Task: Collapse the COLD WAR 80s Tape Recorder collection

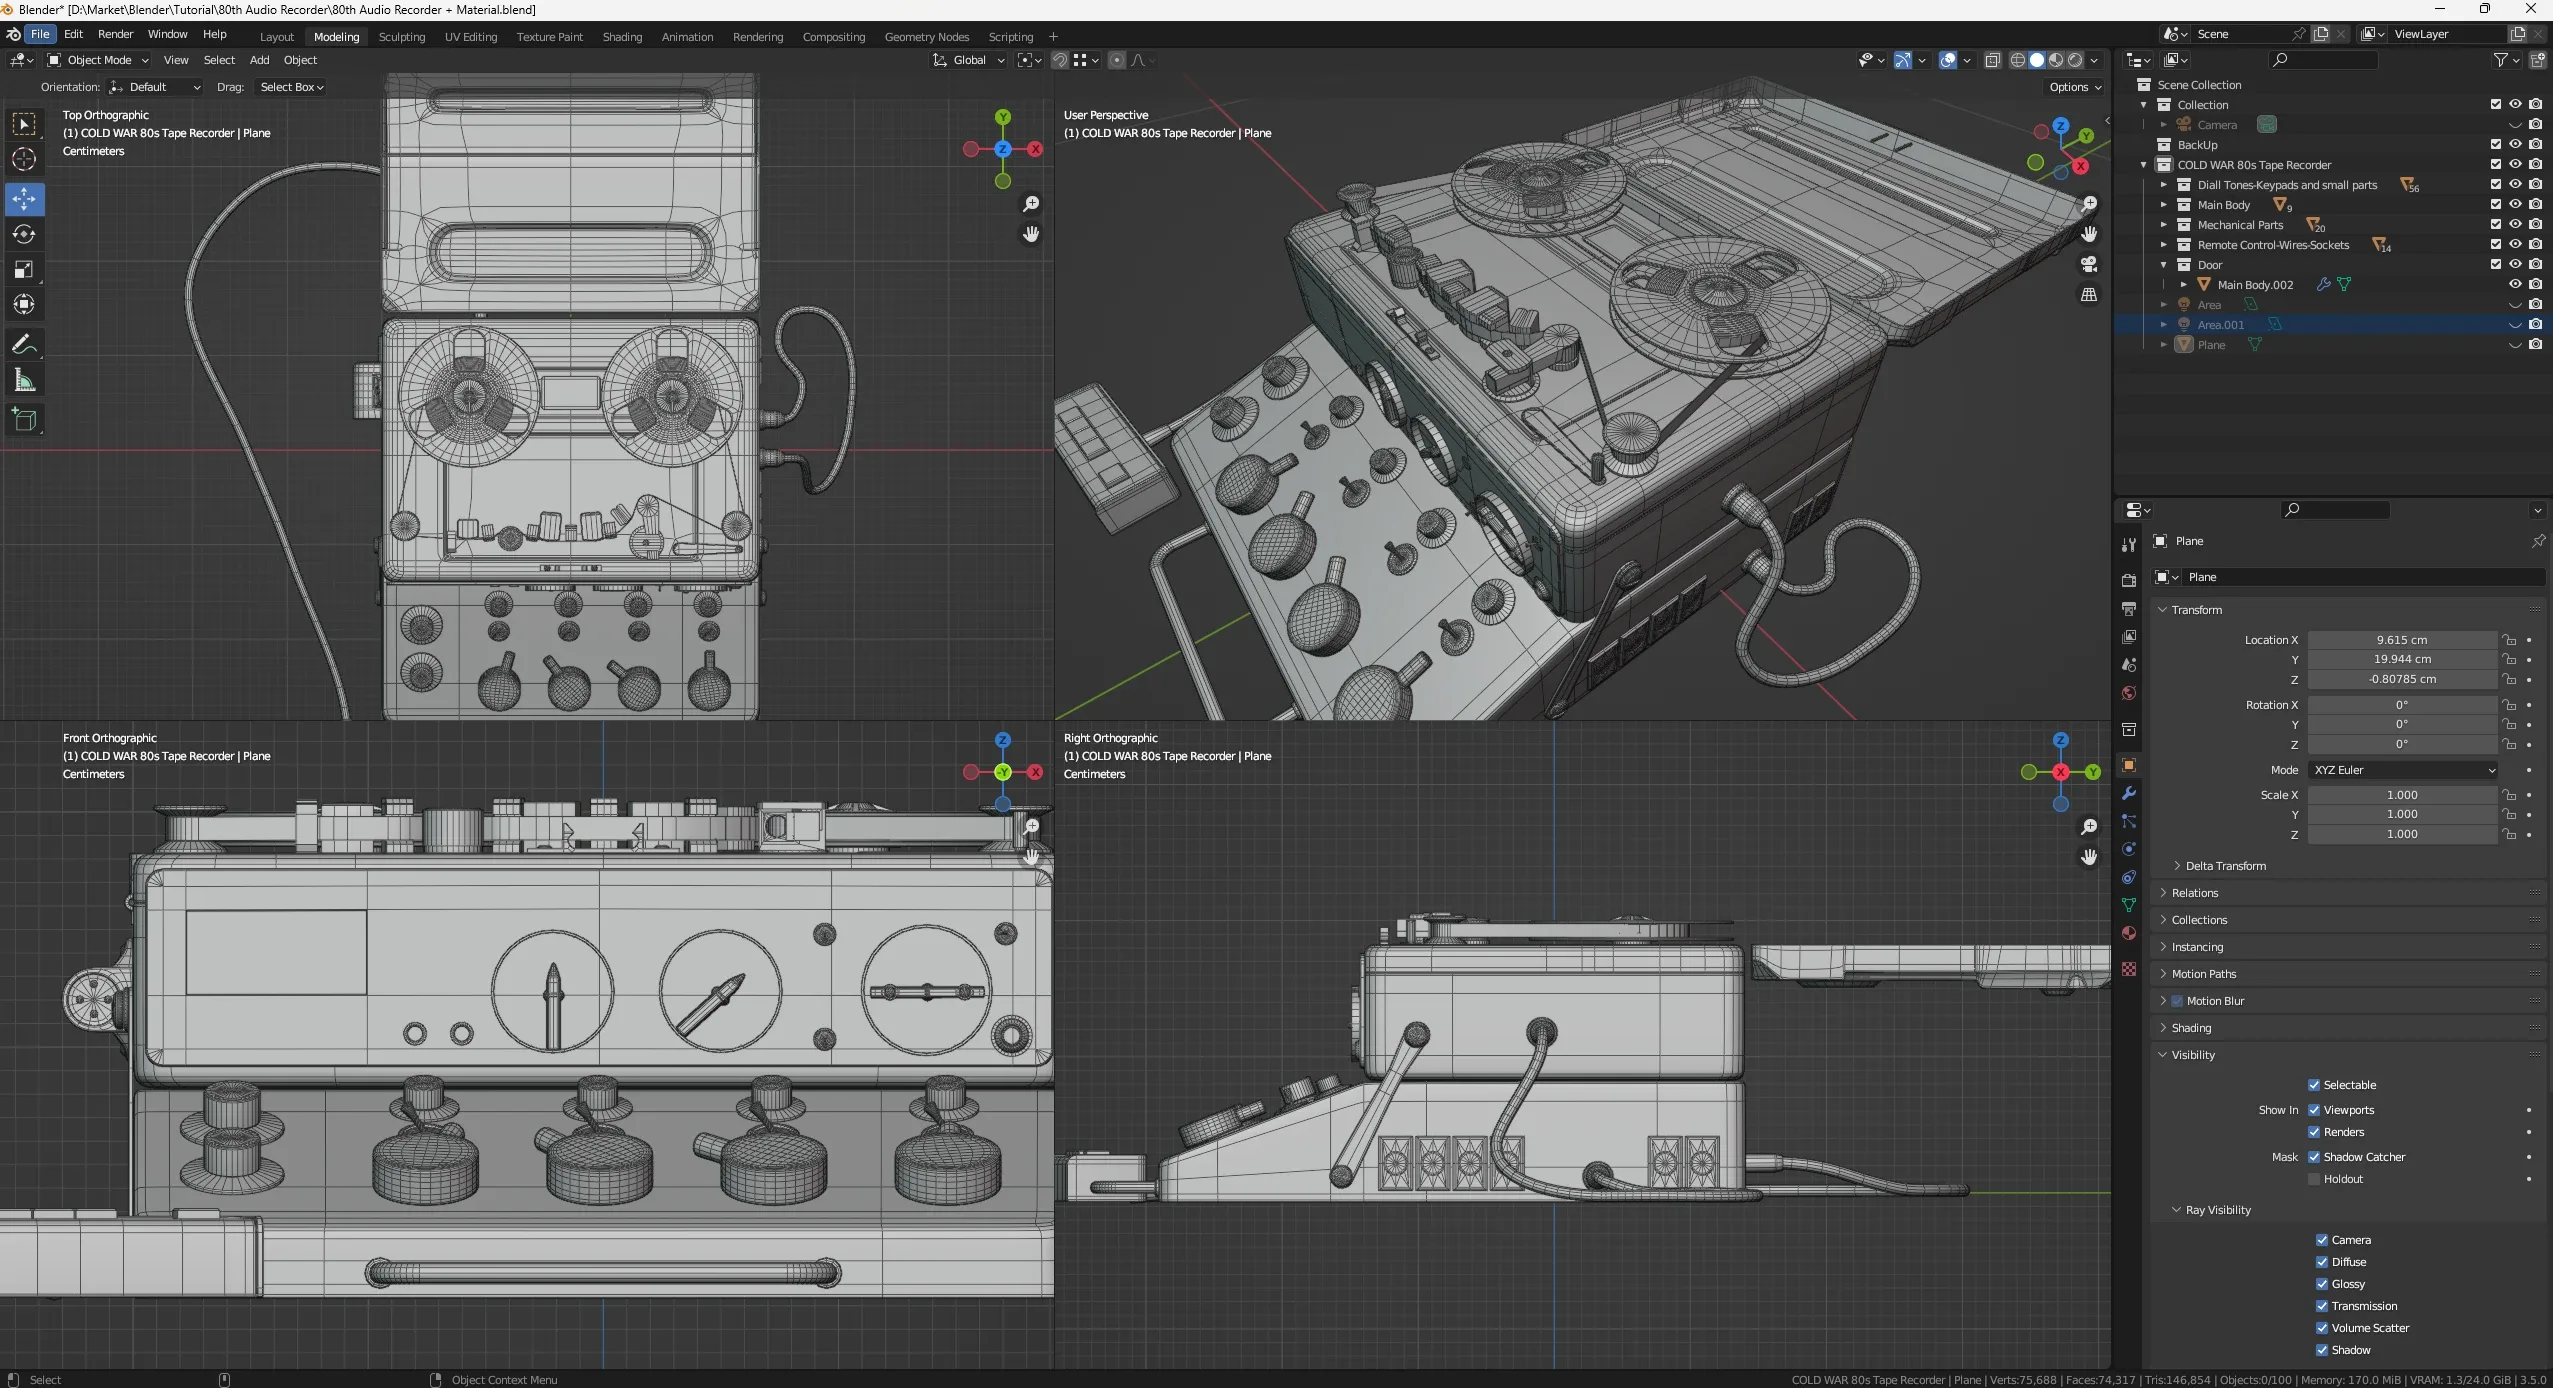Action: coord(2142,164)
